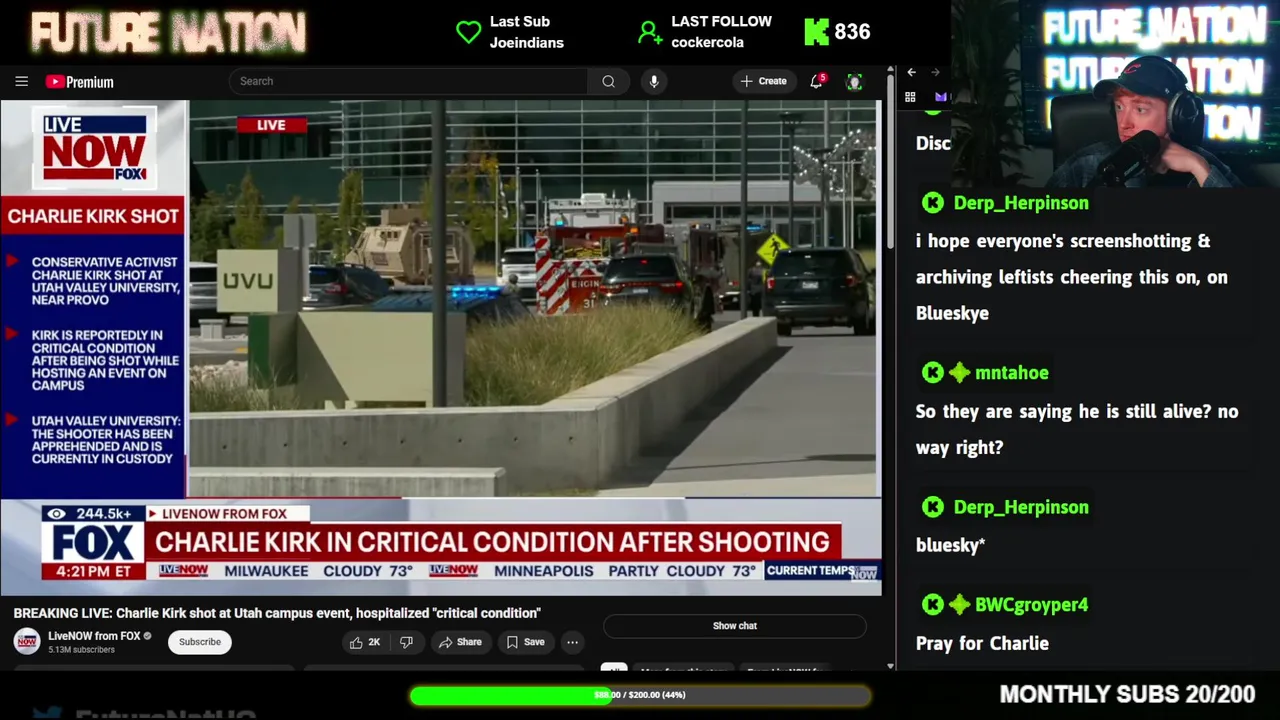Click the mntahoe chat username
Image resolution: width=1280 pixels, height=720 pixels.
pos(1012,373)
